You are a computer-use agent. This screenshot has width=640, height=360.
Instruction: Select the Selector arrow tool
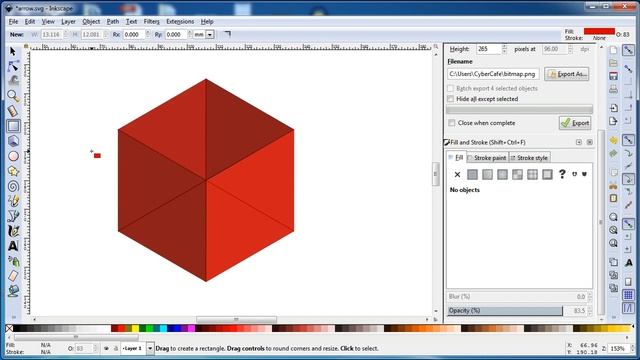click(13, 51)
